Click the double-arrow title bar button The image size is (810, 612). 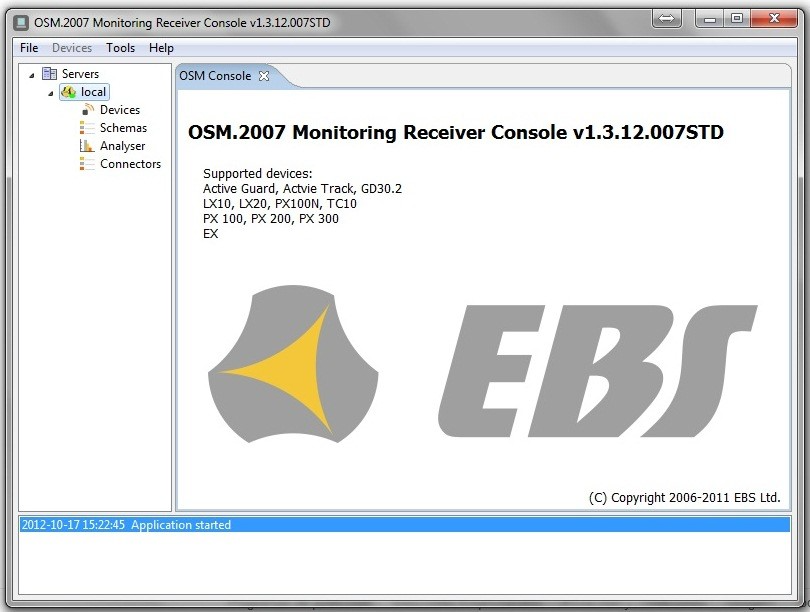pos(666,19)
